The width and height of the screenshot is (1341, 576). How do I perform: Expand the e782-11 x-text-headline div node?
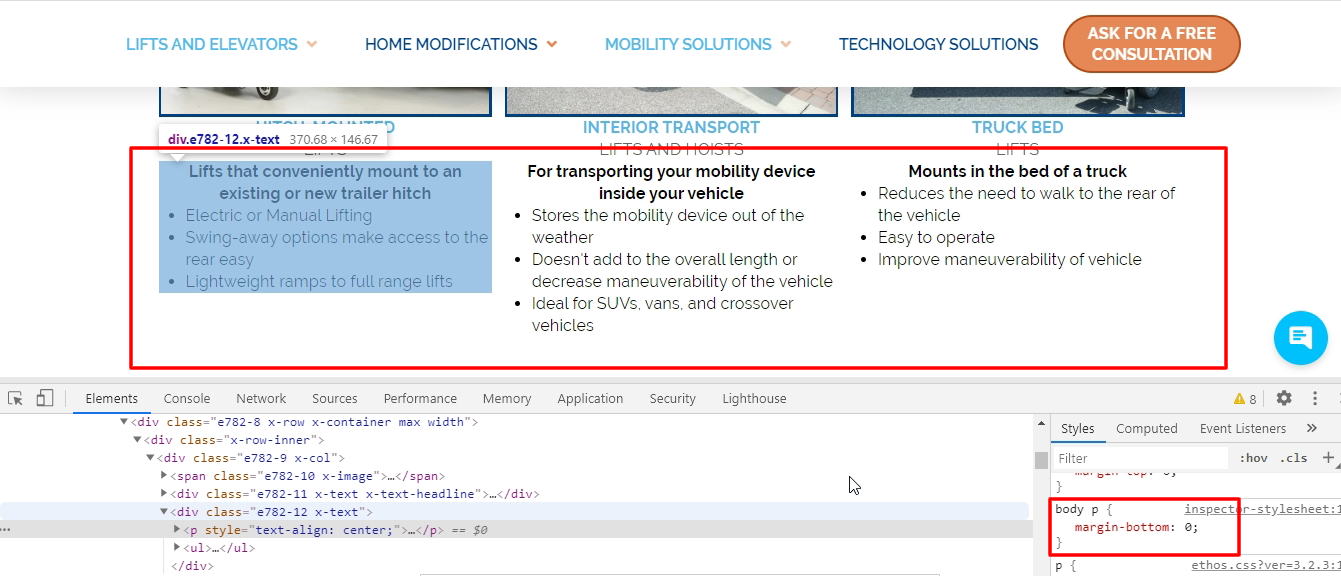tap(164, 494)
